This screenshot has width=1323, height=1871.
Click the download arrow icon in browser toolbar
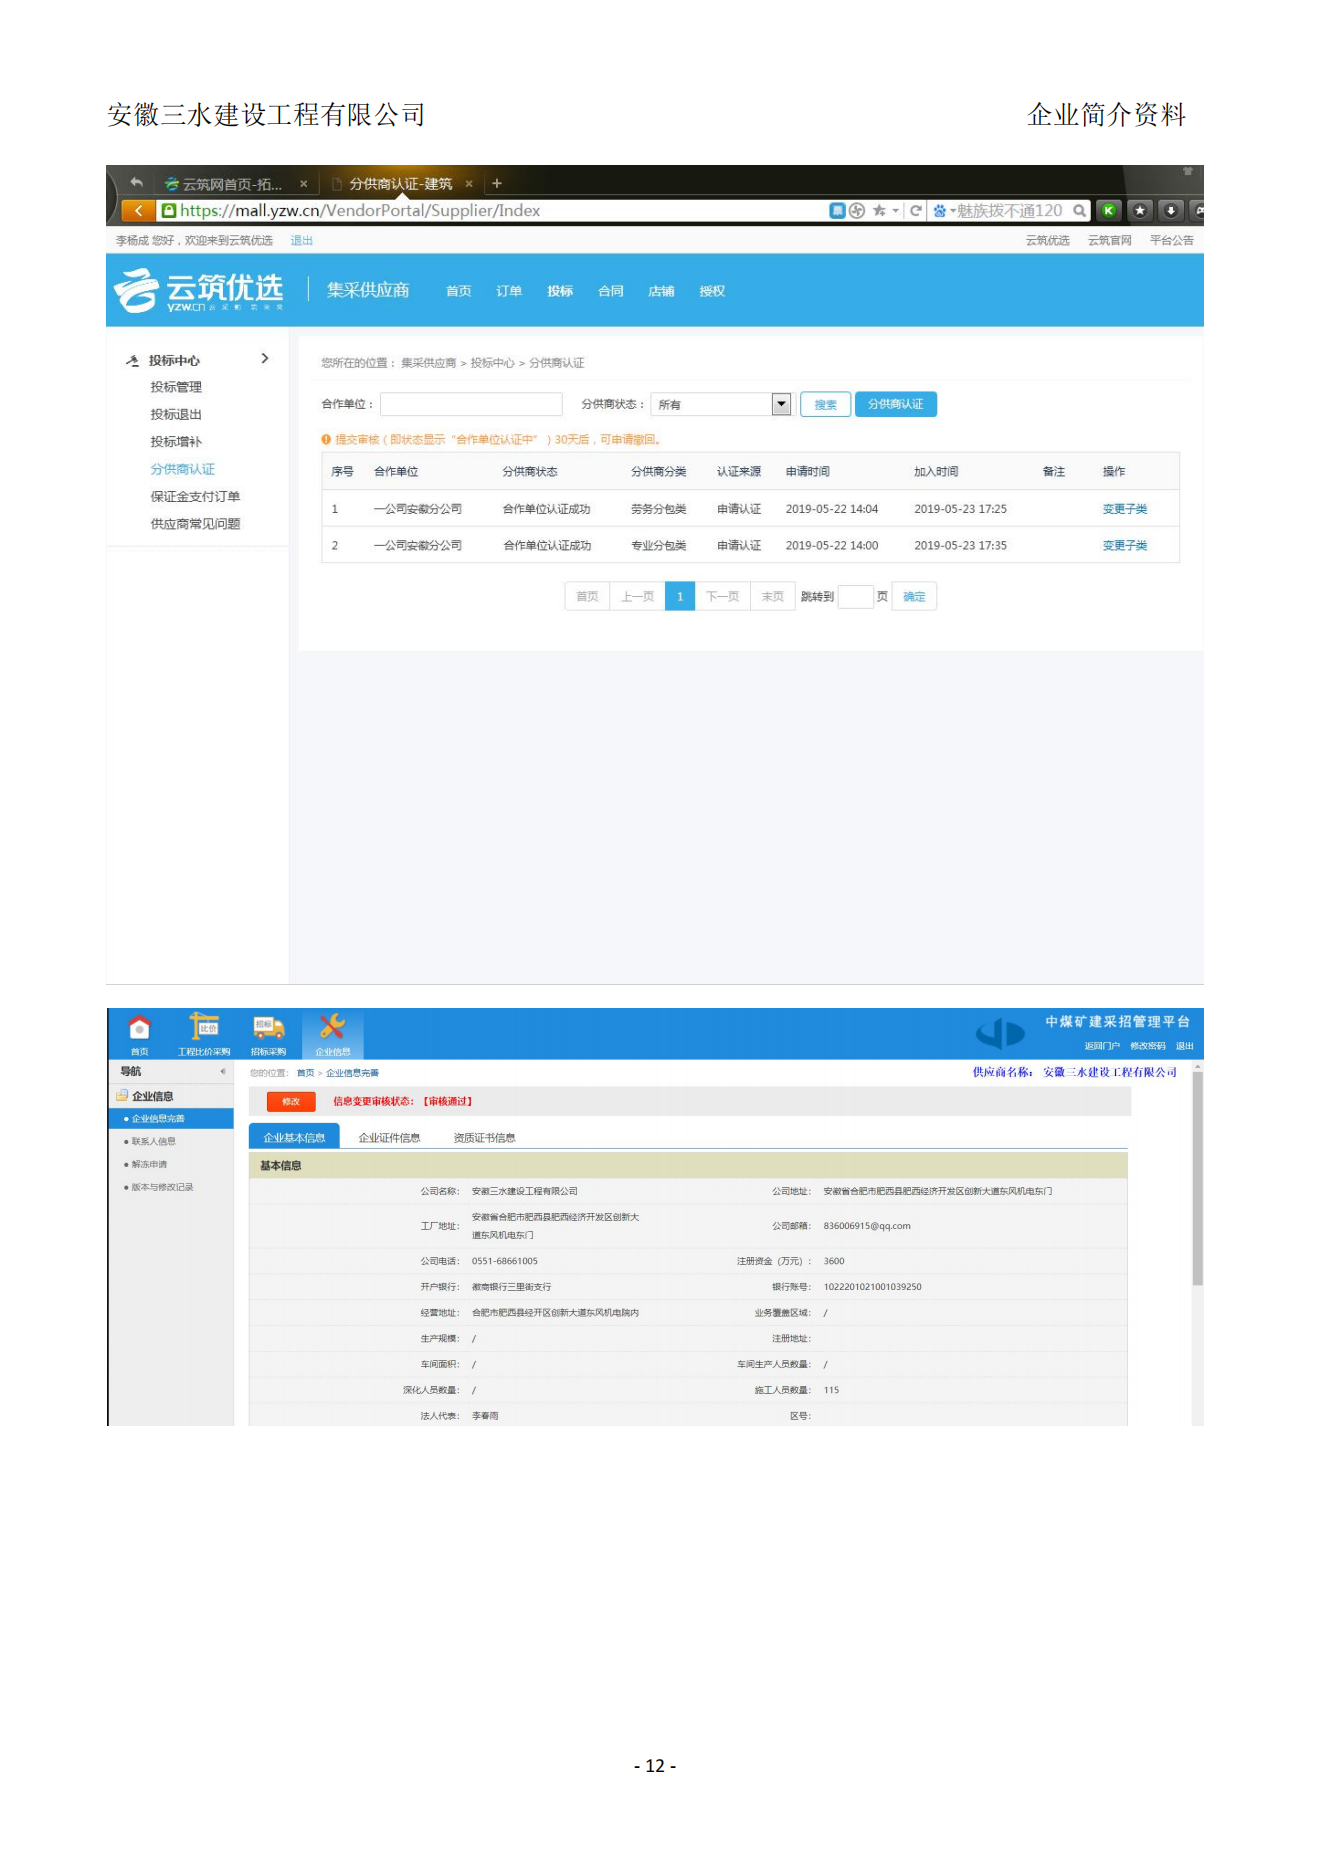(x=1171, y=211)
